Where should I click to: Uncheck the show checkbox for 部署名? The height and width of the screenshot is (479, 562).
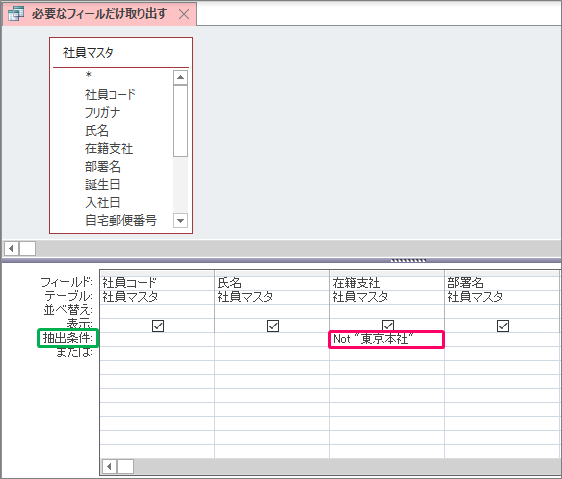point(503,326)
